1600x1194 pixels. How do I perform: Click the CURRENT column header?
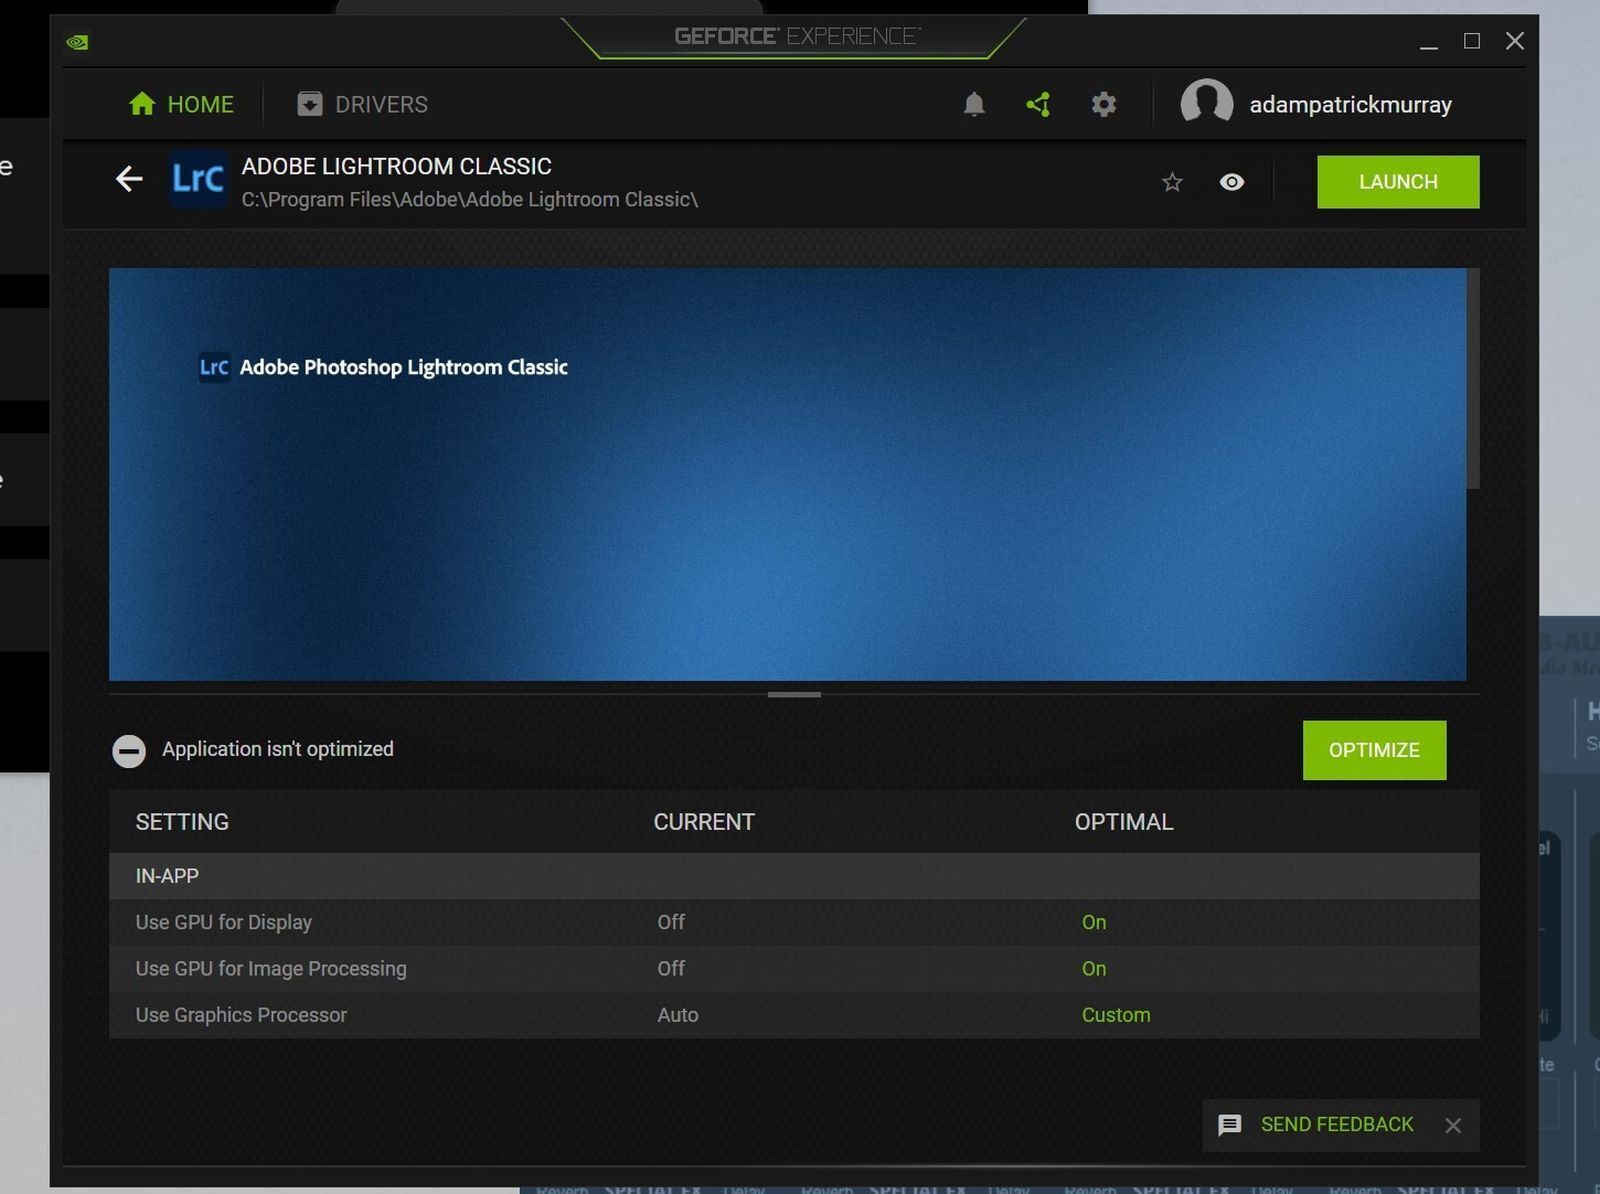(x=704, y=822)
